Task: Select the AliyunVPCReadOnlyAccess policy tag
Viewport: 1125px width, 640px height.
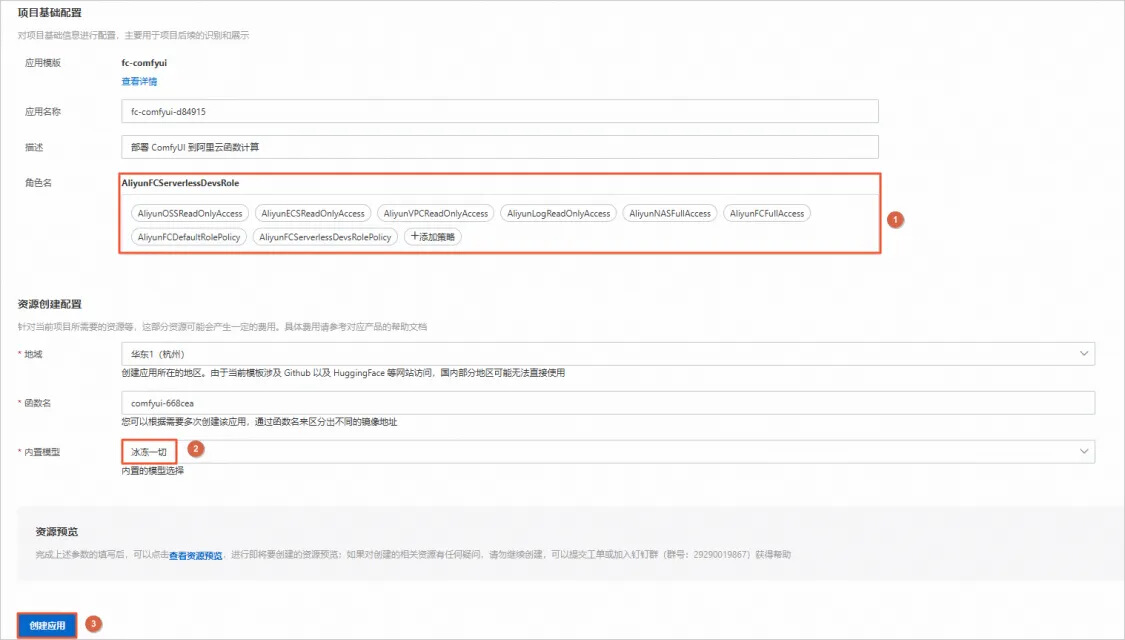Action: tap(436, 213)
